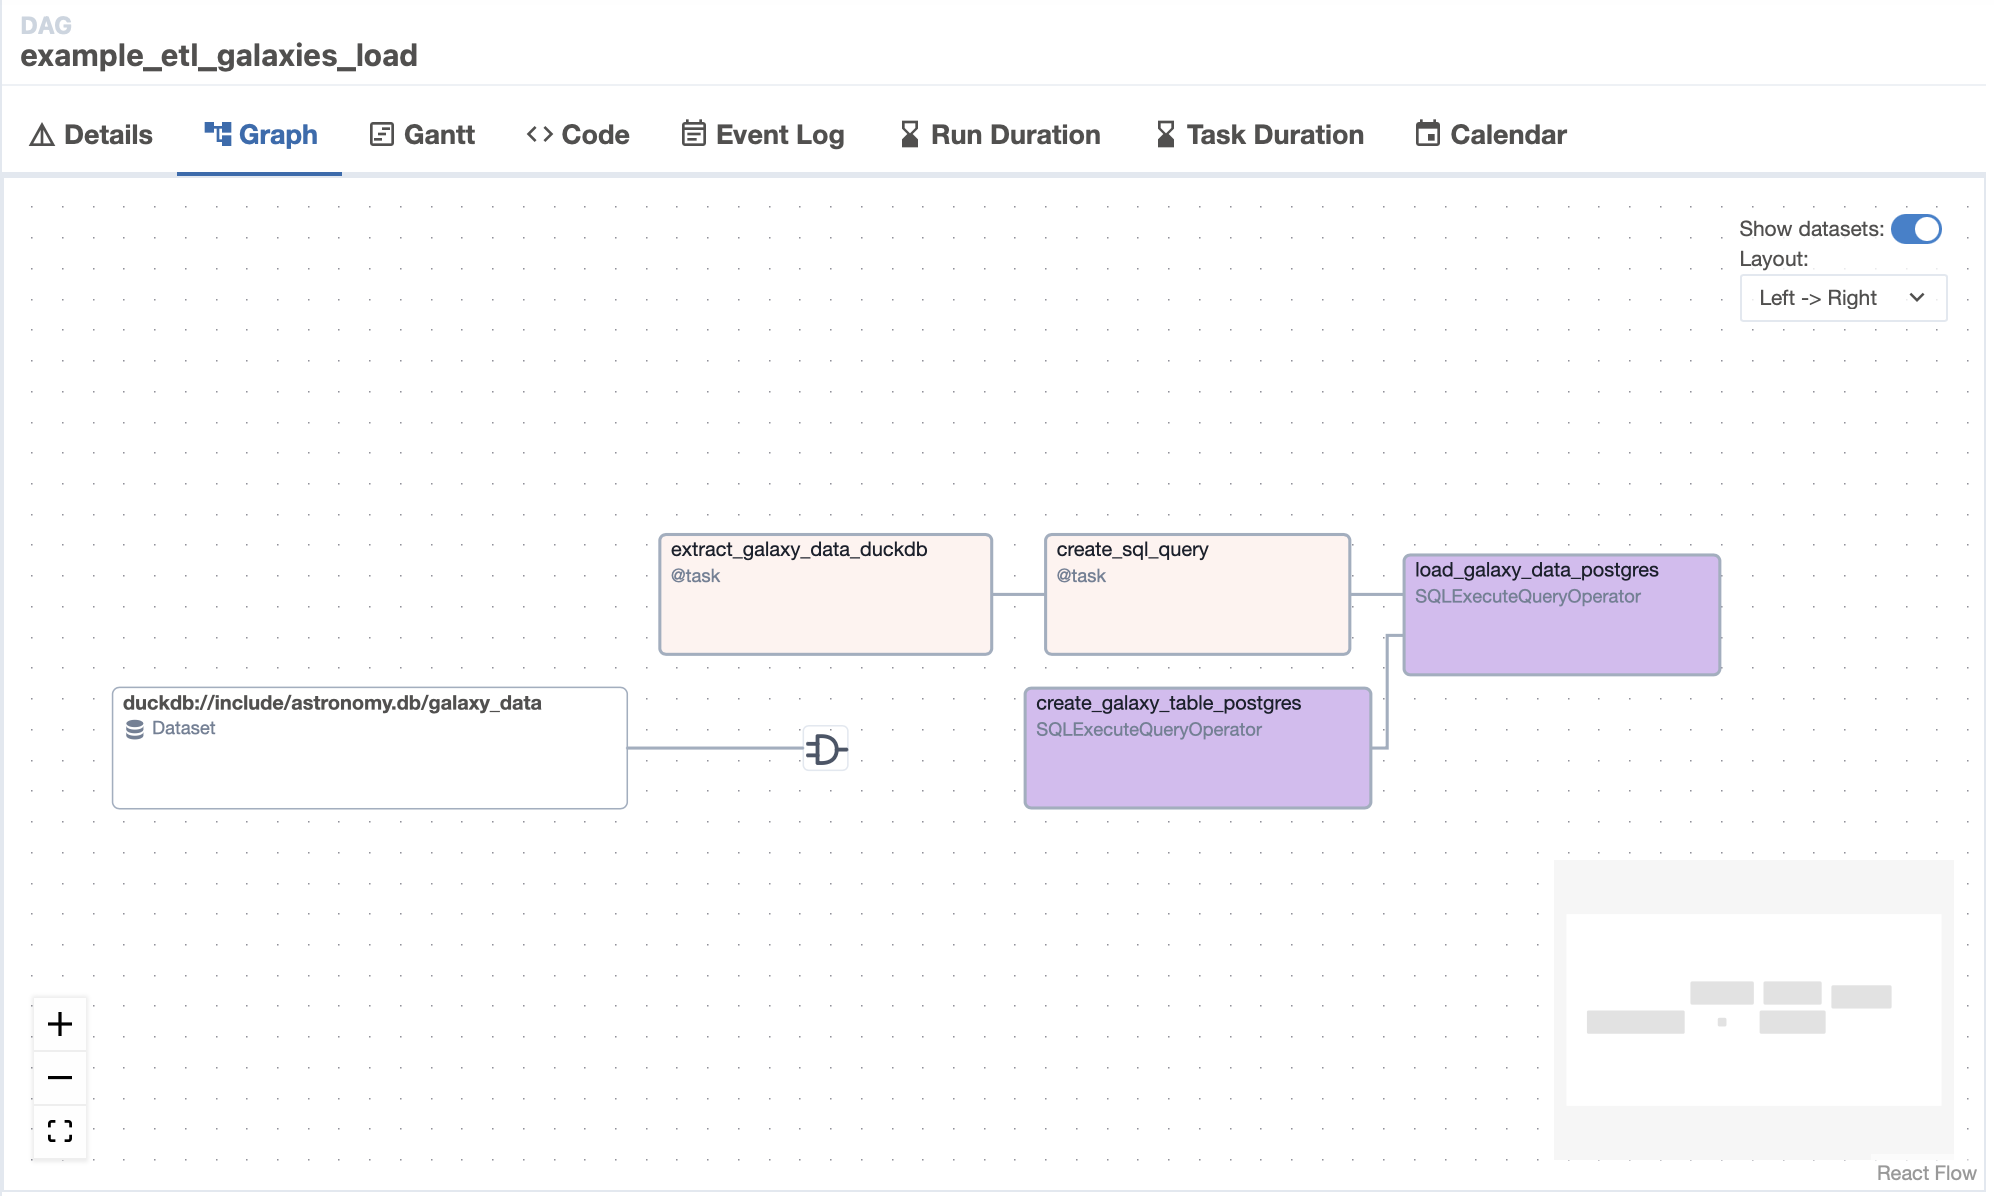This screenshot has width=1994, height=1196.
Task: Click the dataset condition gate icon
Action: click(x=824, y=748)
